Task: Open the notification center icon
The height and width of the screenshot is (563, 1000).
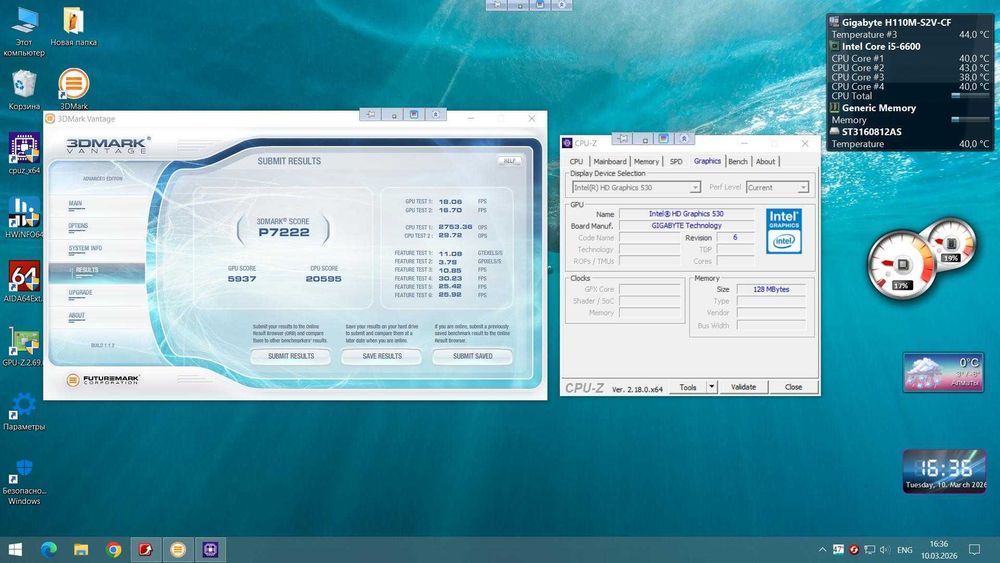Action: 974,550
